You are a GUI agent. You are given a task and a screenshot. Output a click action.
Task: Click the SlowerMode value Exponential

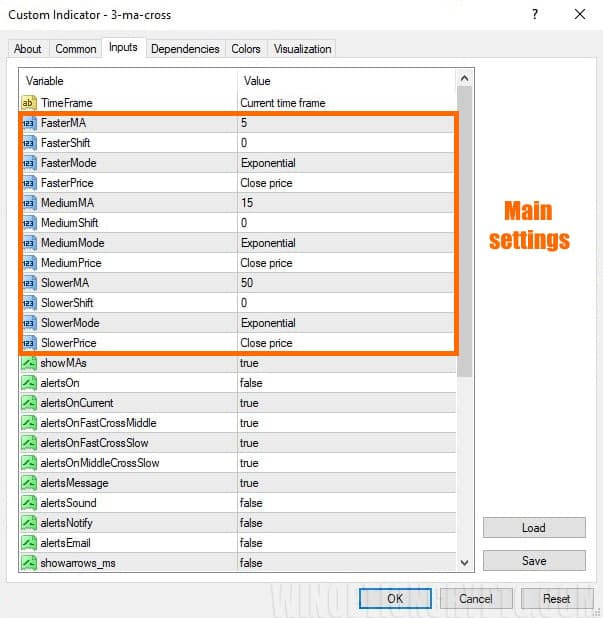(268, 323)
